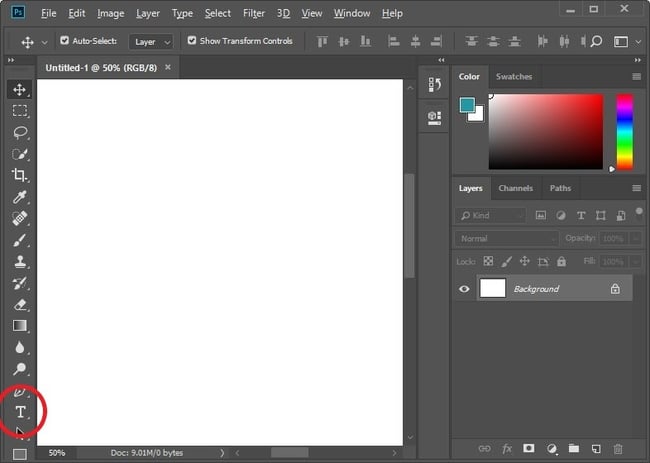Viewport: 650px width, 463px height.
Task: Create a new layer with the new-layer icon
Action: 596,449
